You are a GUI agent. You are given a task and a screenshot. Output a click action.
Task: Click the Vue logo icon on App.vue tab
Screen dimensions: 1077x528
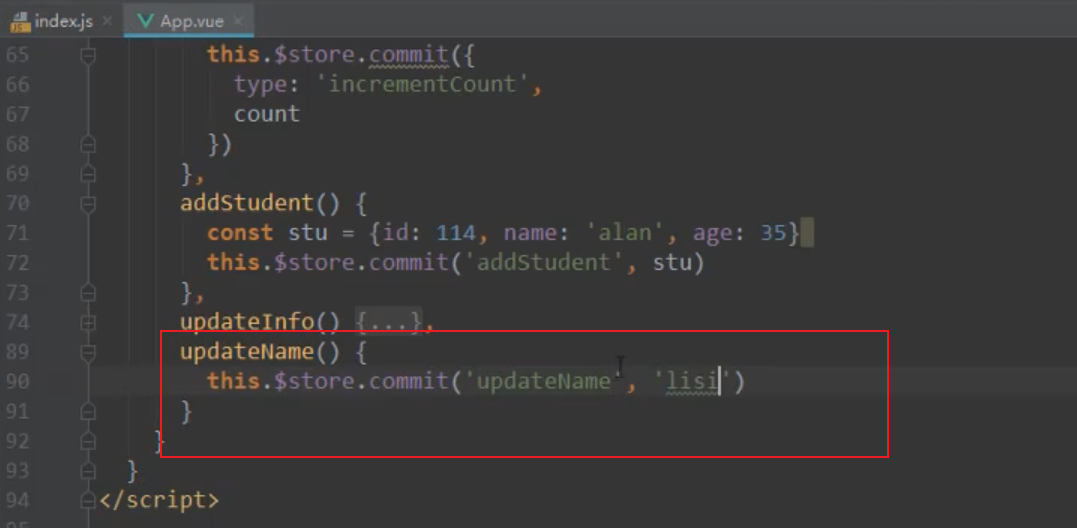coord(146,21)
